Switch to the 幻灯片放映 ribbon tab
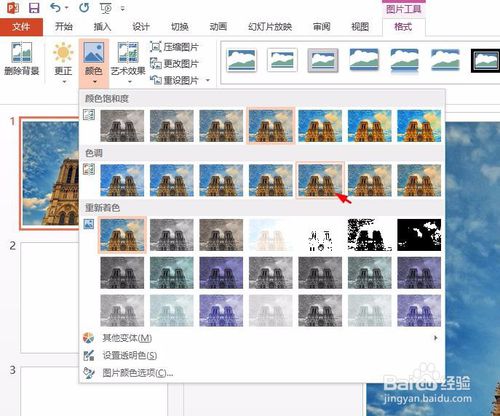500x416 pixels. 270,27
